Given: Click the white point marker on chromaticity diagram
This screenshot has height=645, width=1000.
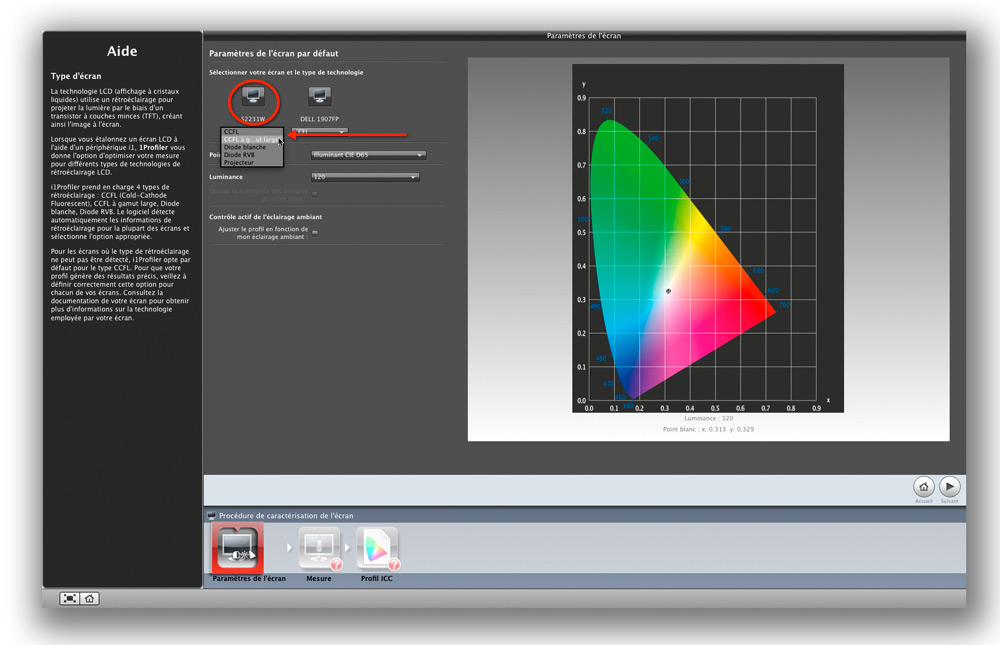Looking at the screenshot, I should (668, 291).
